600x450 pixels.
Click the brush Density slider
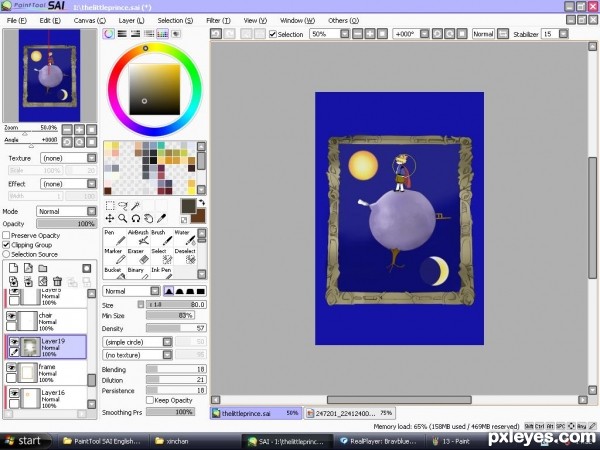176,328
